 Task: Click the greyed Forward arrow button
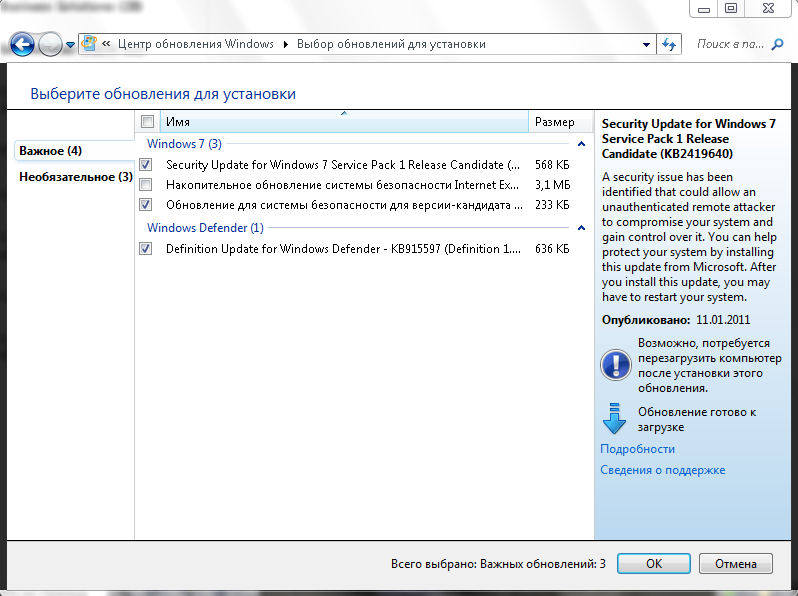(50, 45)
